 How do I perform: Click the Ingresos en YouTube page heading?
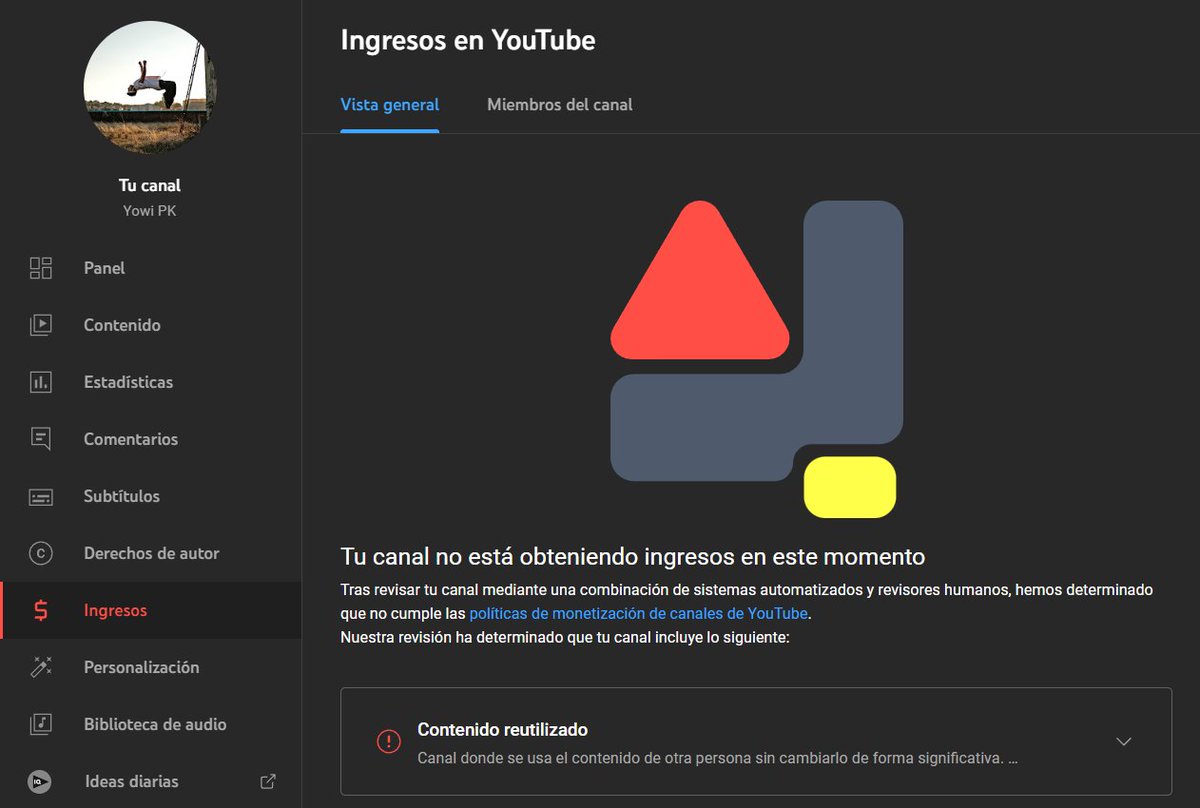coord(468,40)
